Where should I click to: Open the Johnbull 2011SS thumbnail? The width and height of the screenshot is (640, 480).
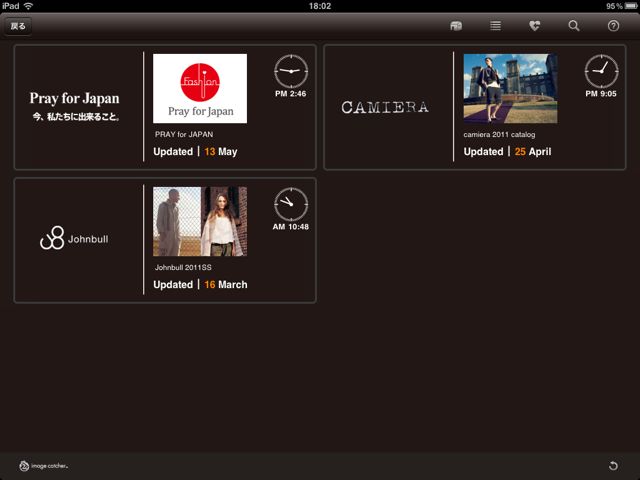200,221
